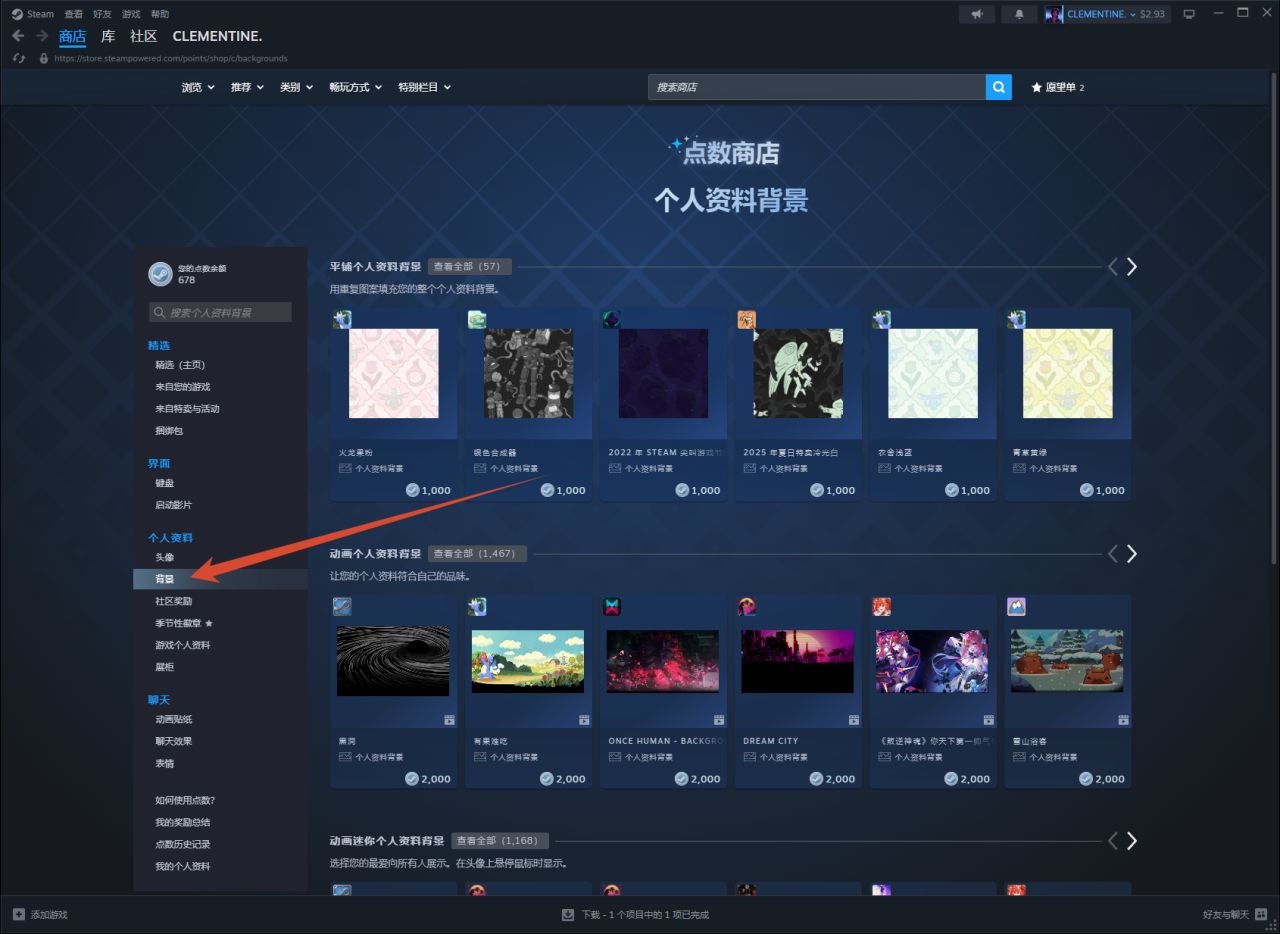Click the 搜索个人资料背景 search field
Image resolution: width=1280 pixels, height=934 pixels.
[x=220, y=312]
